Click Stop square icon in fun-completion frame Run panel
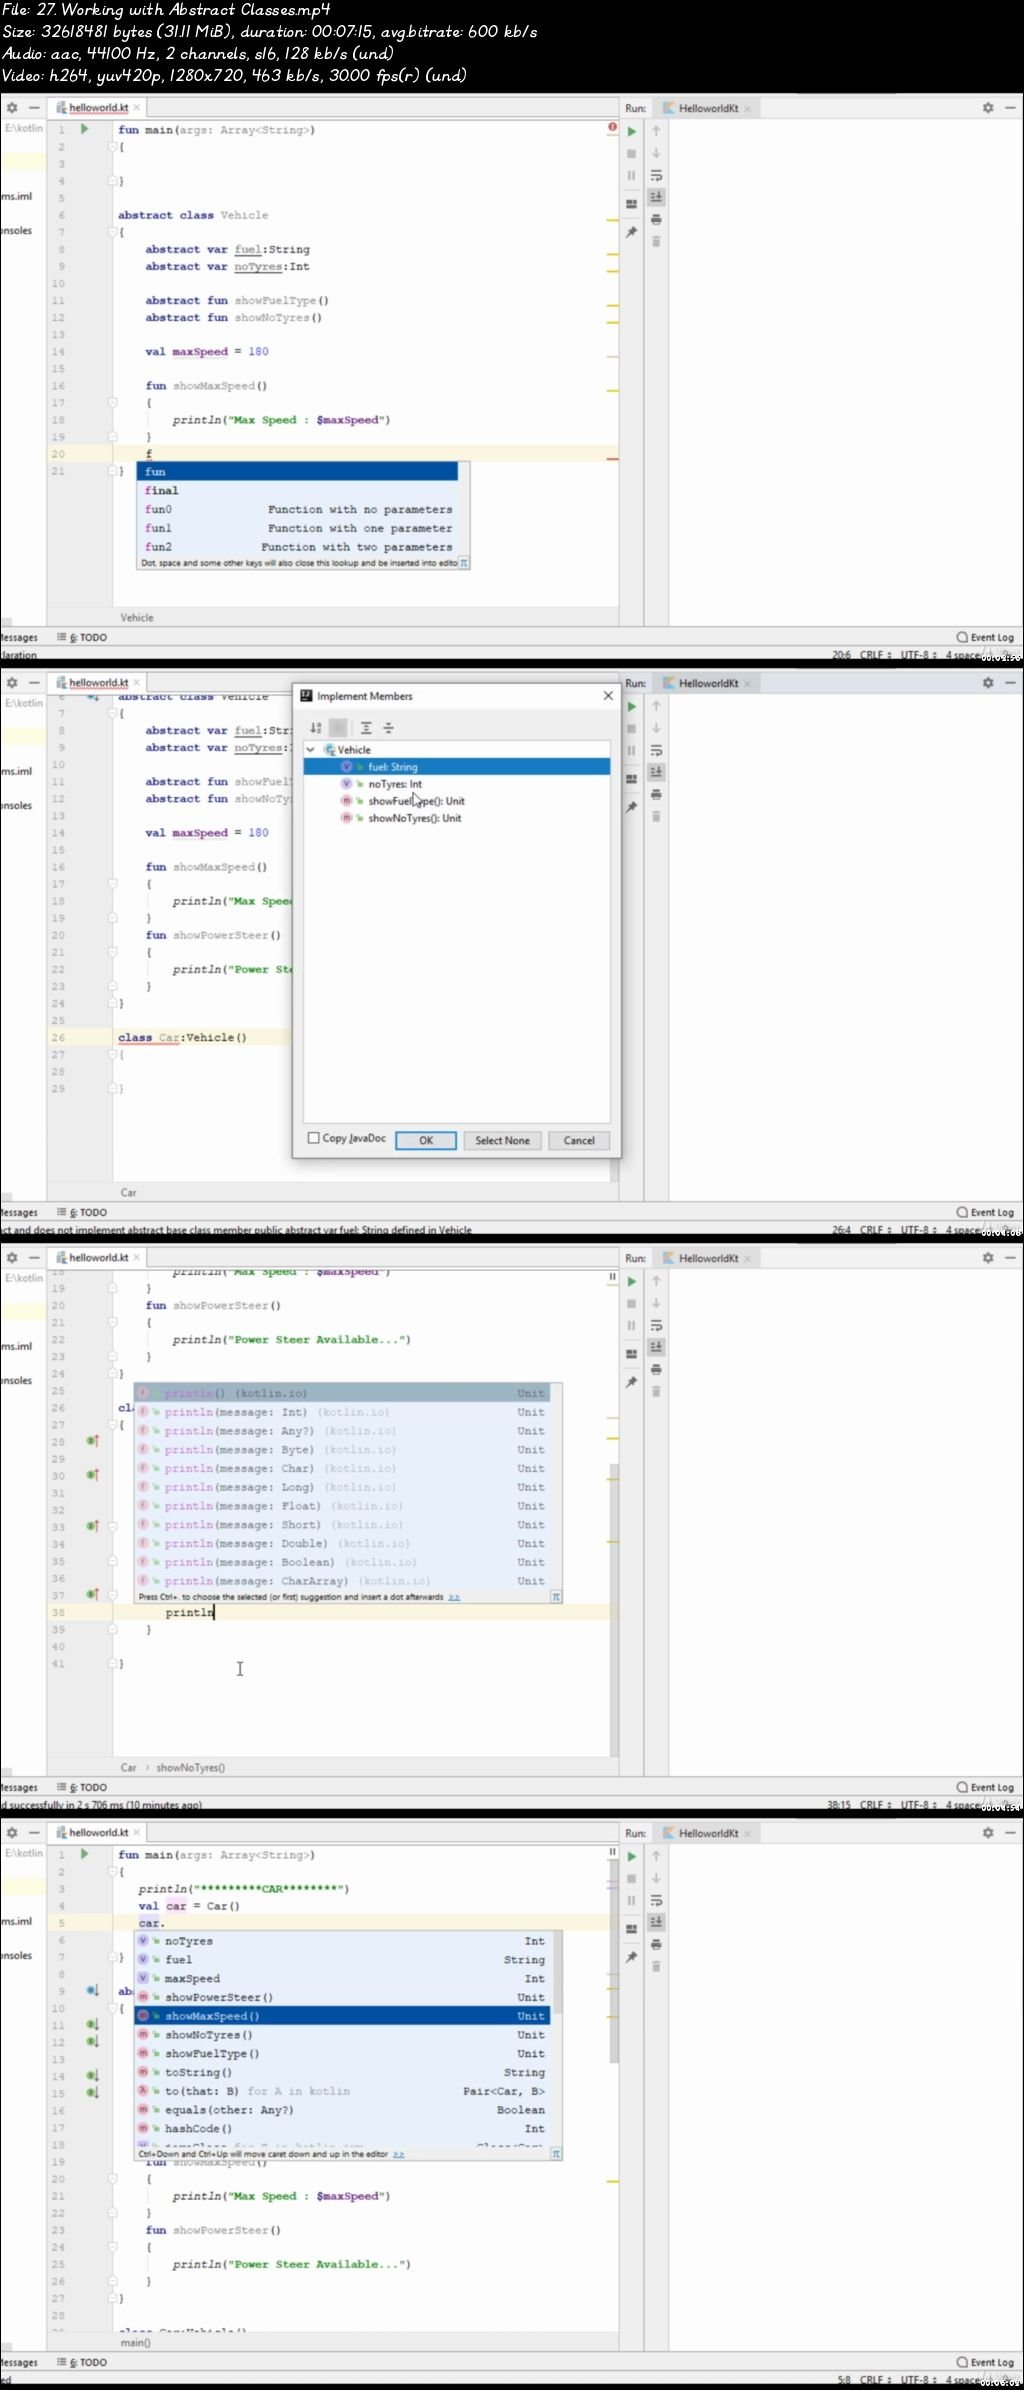 [x=631, y=153]
